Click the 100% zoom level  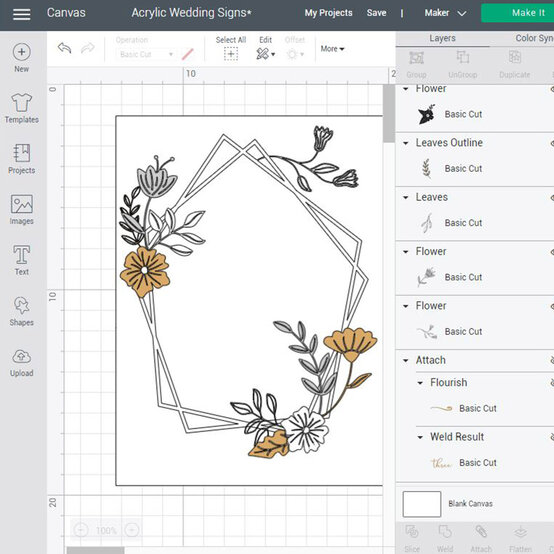point(106,530)
